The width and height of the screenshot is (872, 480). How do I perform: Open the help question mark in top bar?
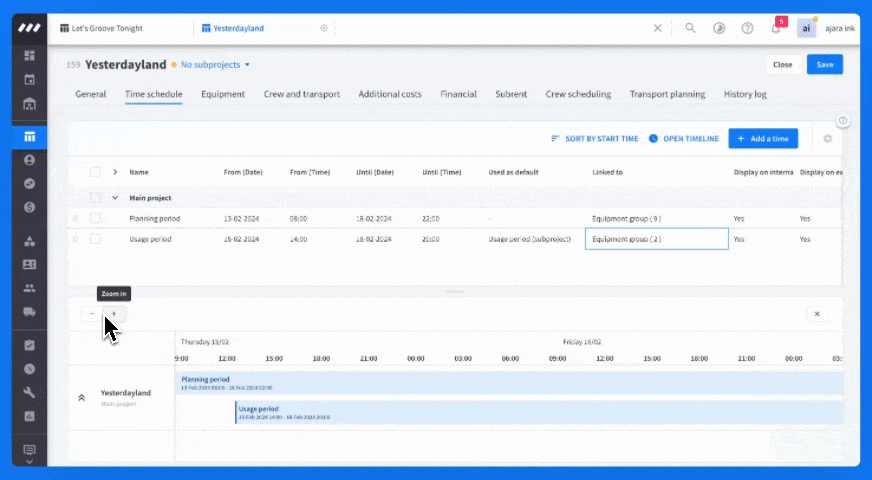coord(747,28)
